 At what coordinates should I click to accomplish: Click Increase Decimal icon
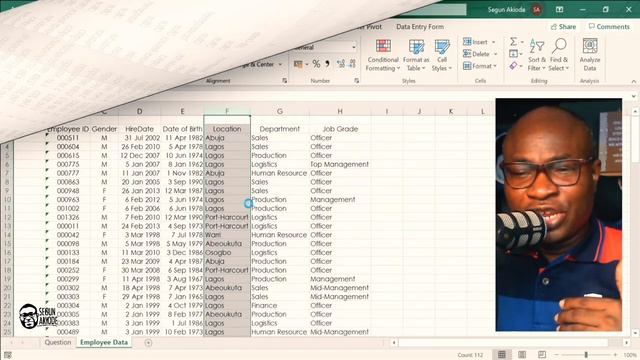pyautogui.click(x=340, y=64)
